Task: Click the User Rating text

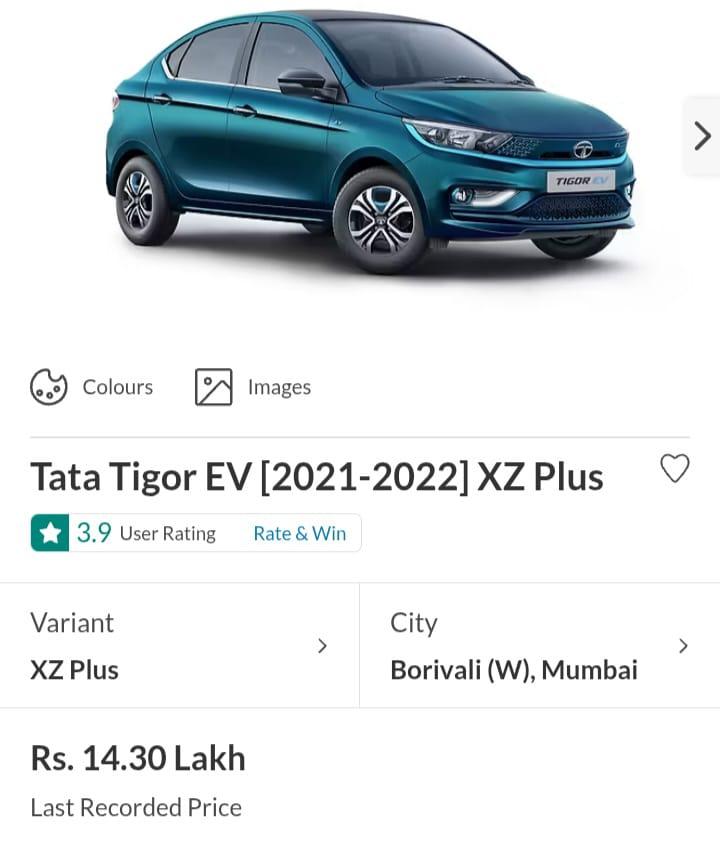Action: [x=168, y=534]
